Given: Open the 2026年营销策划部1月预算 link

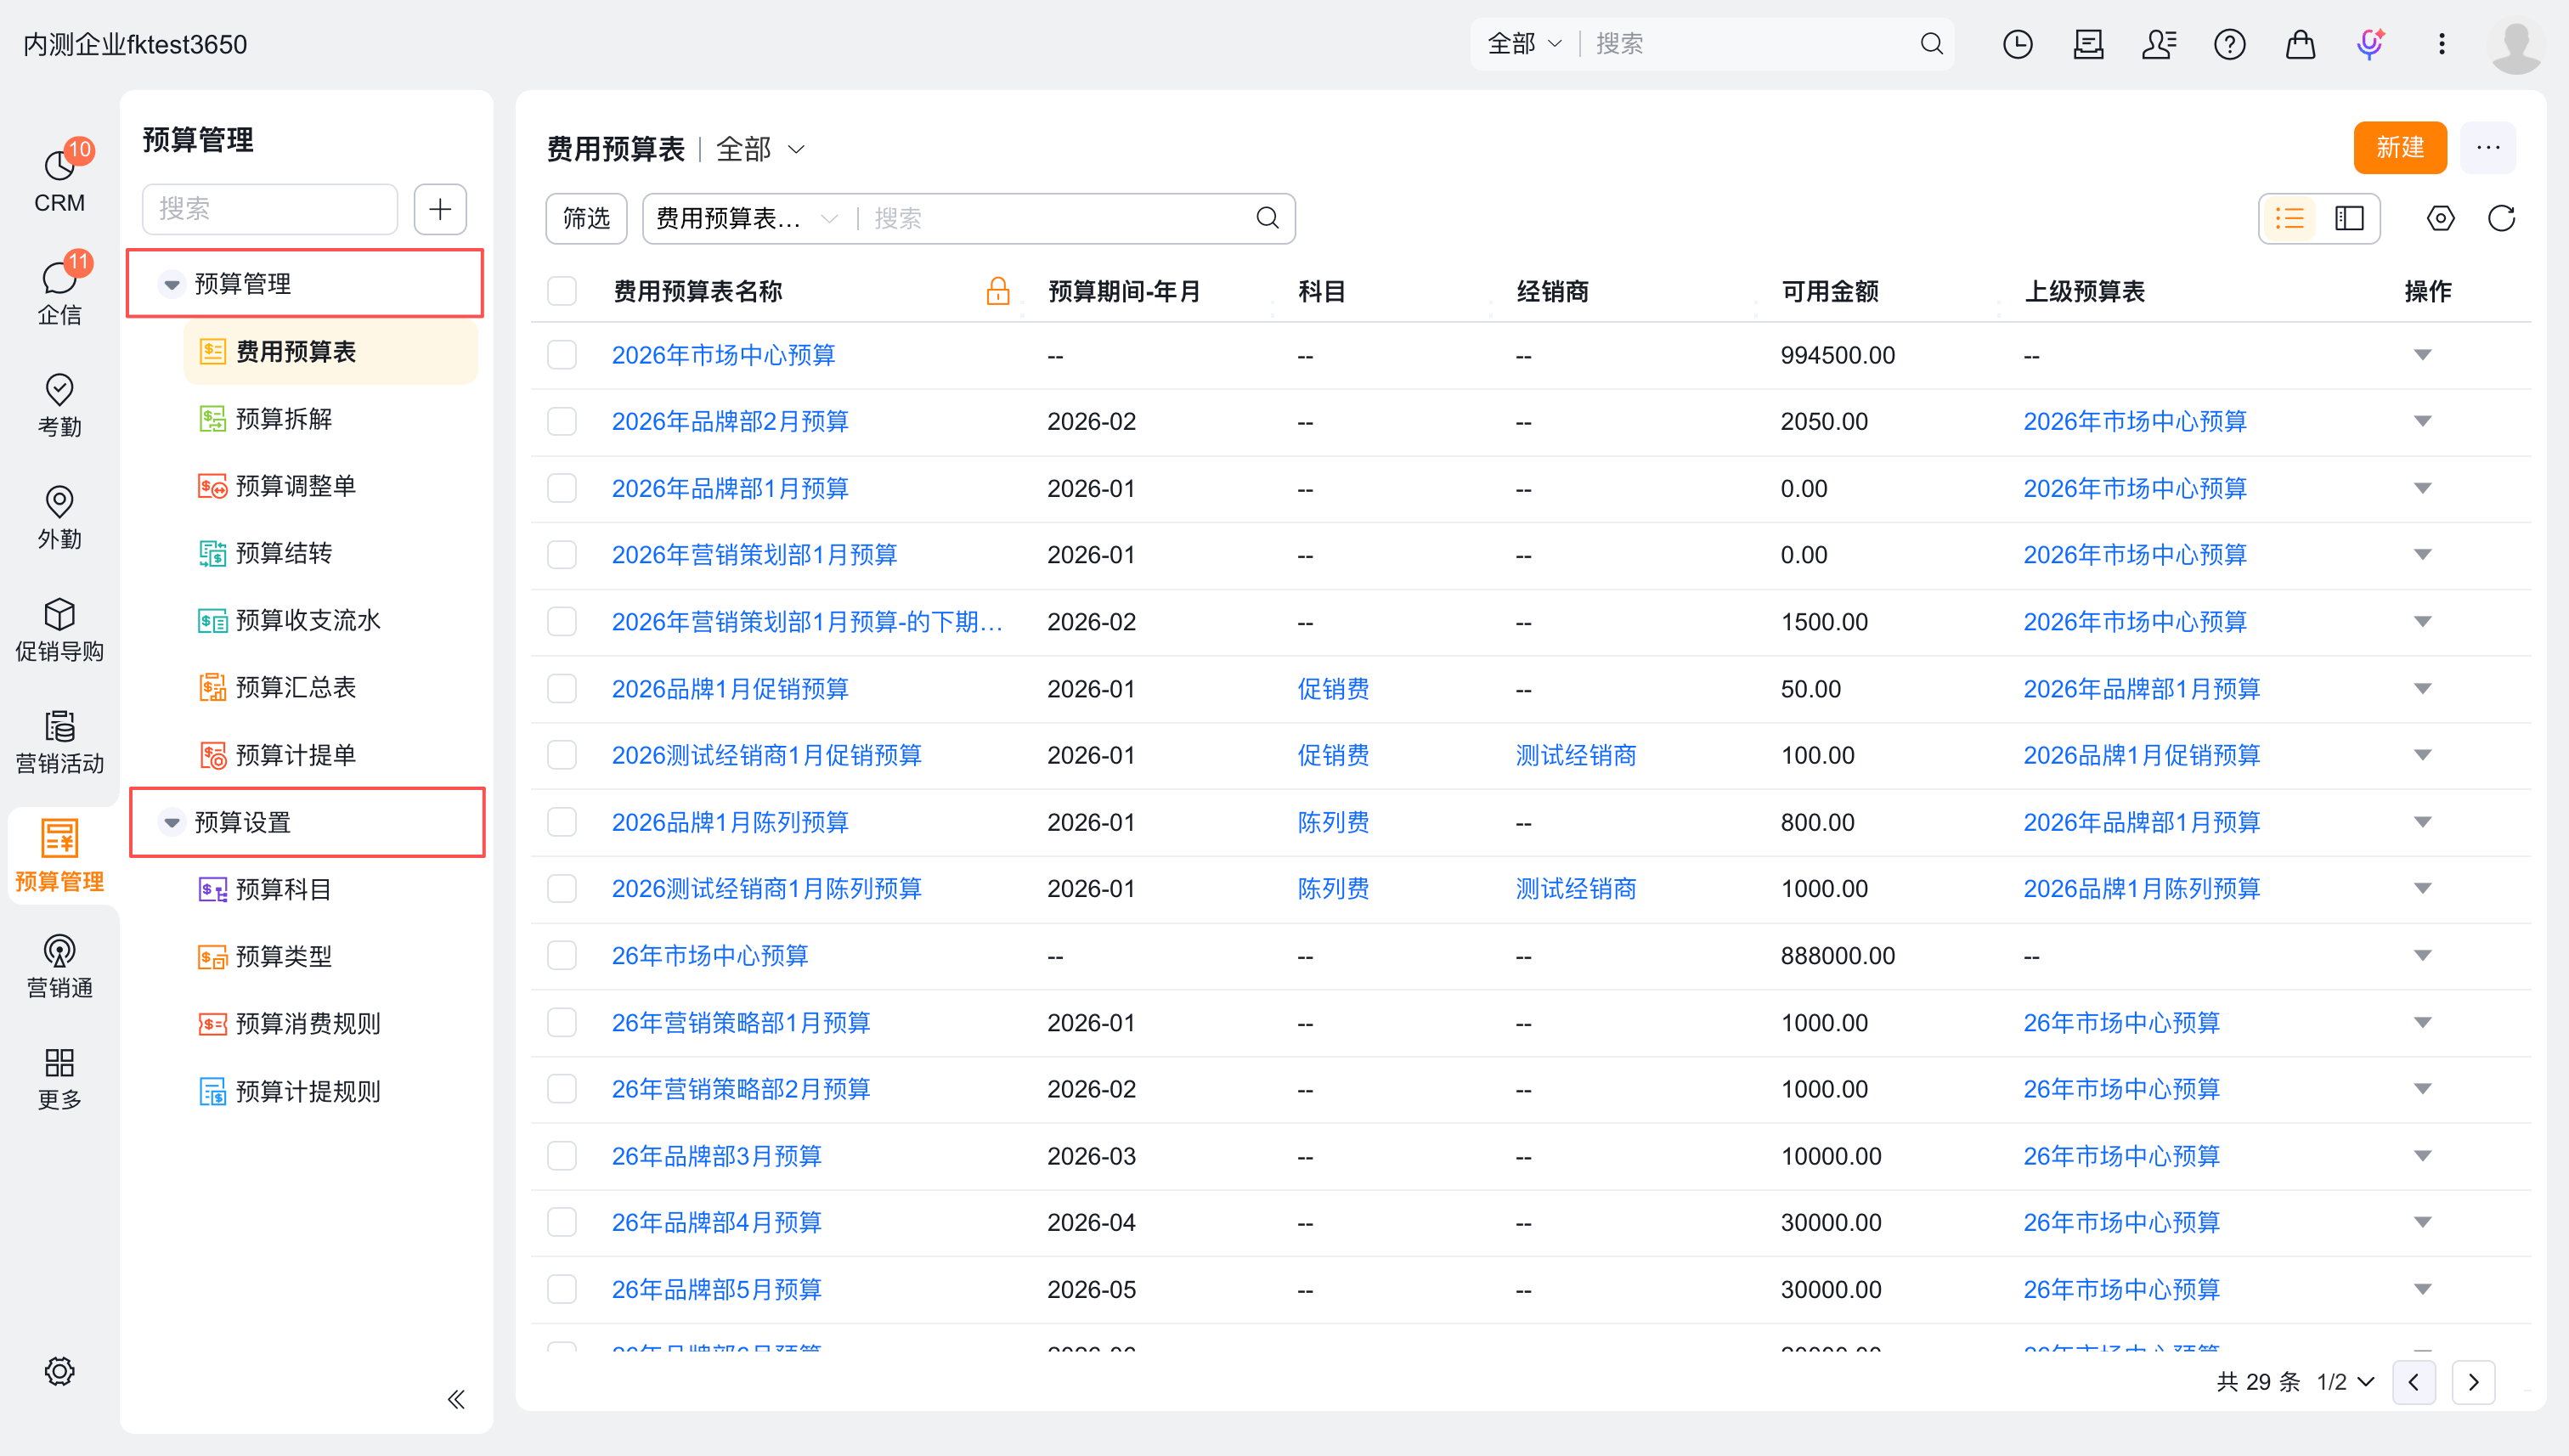Looking at the screenshot, I should point(754,555).
